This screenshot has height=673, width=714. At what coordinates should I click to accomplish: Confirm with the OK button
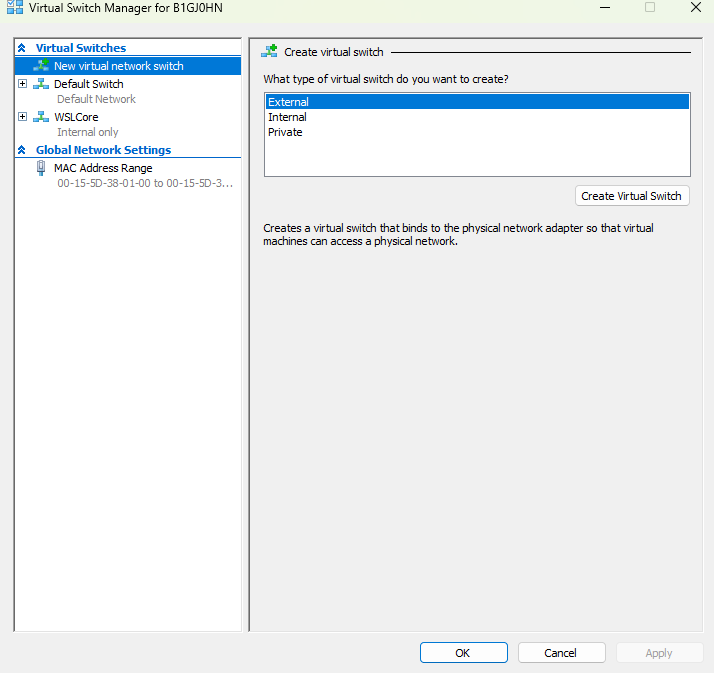463,653
